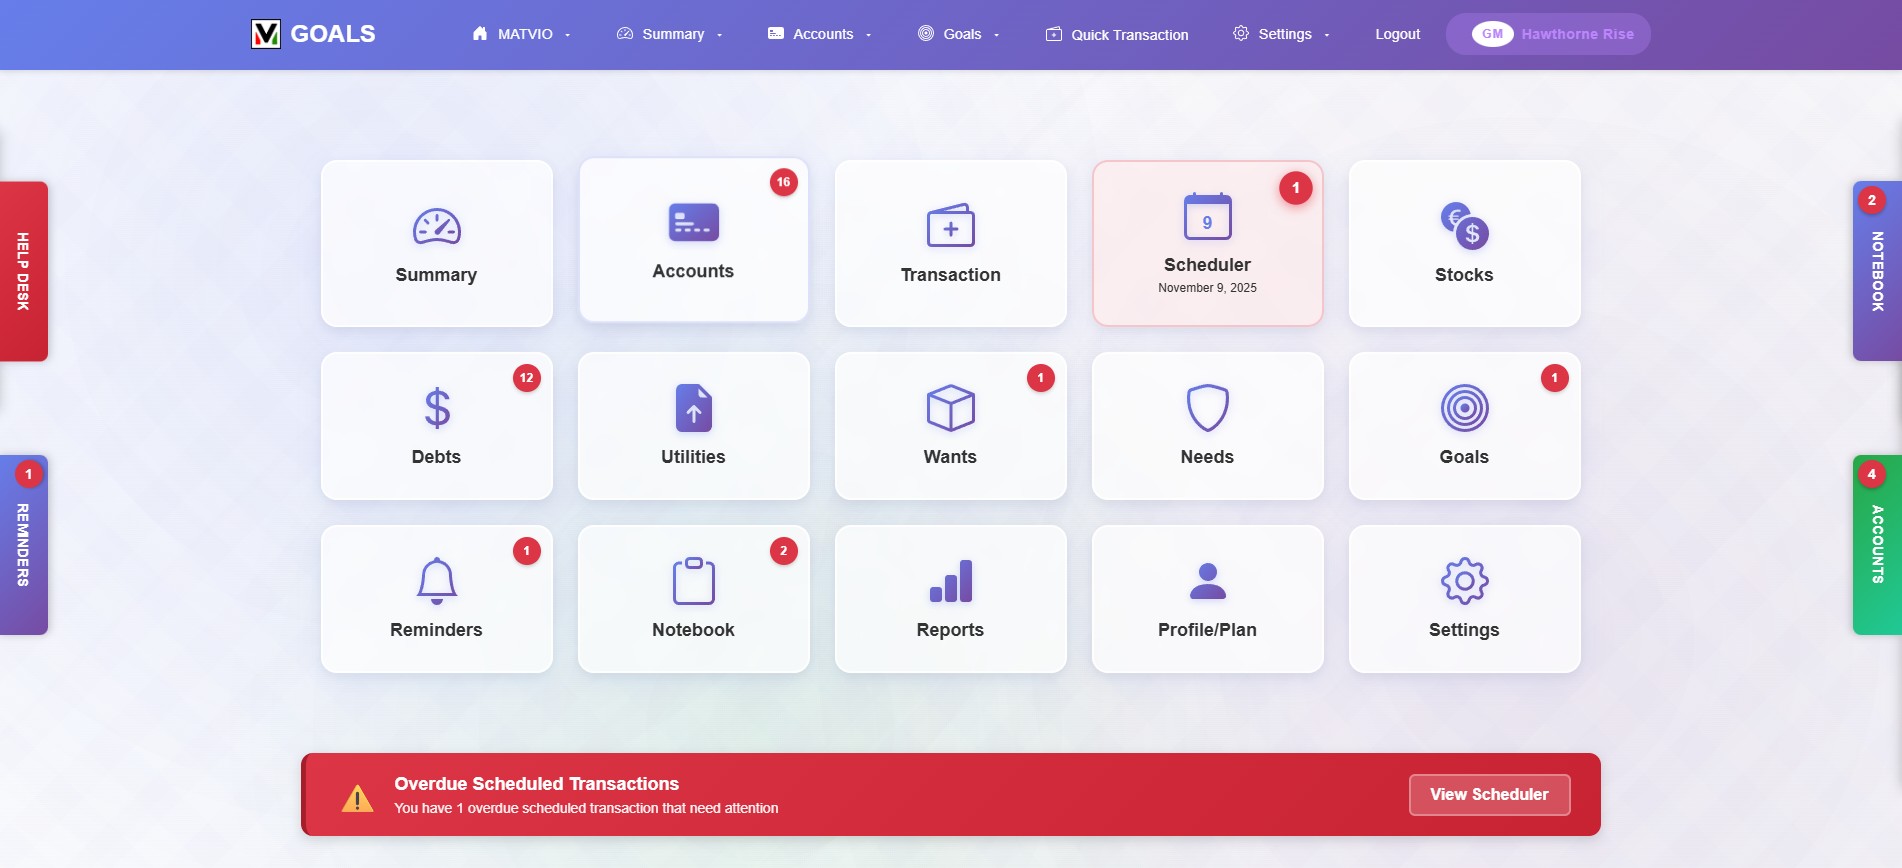Select the Transaction wallet plus icon
This screenshot has width=1902, height=868.
tap(950, 227)
